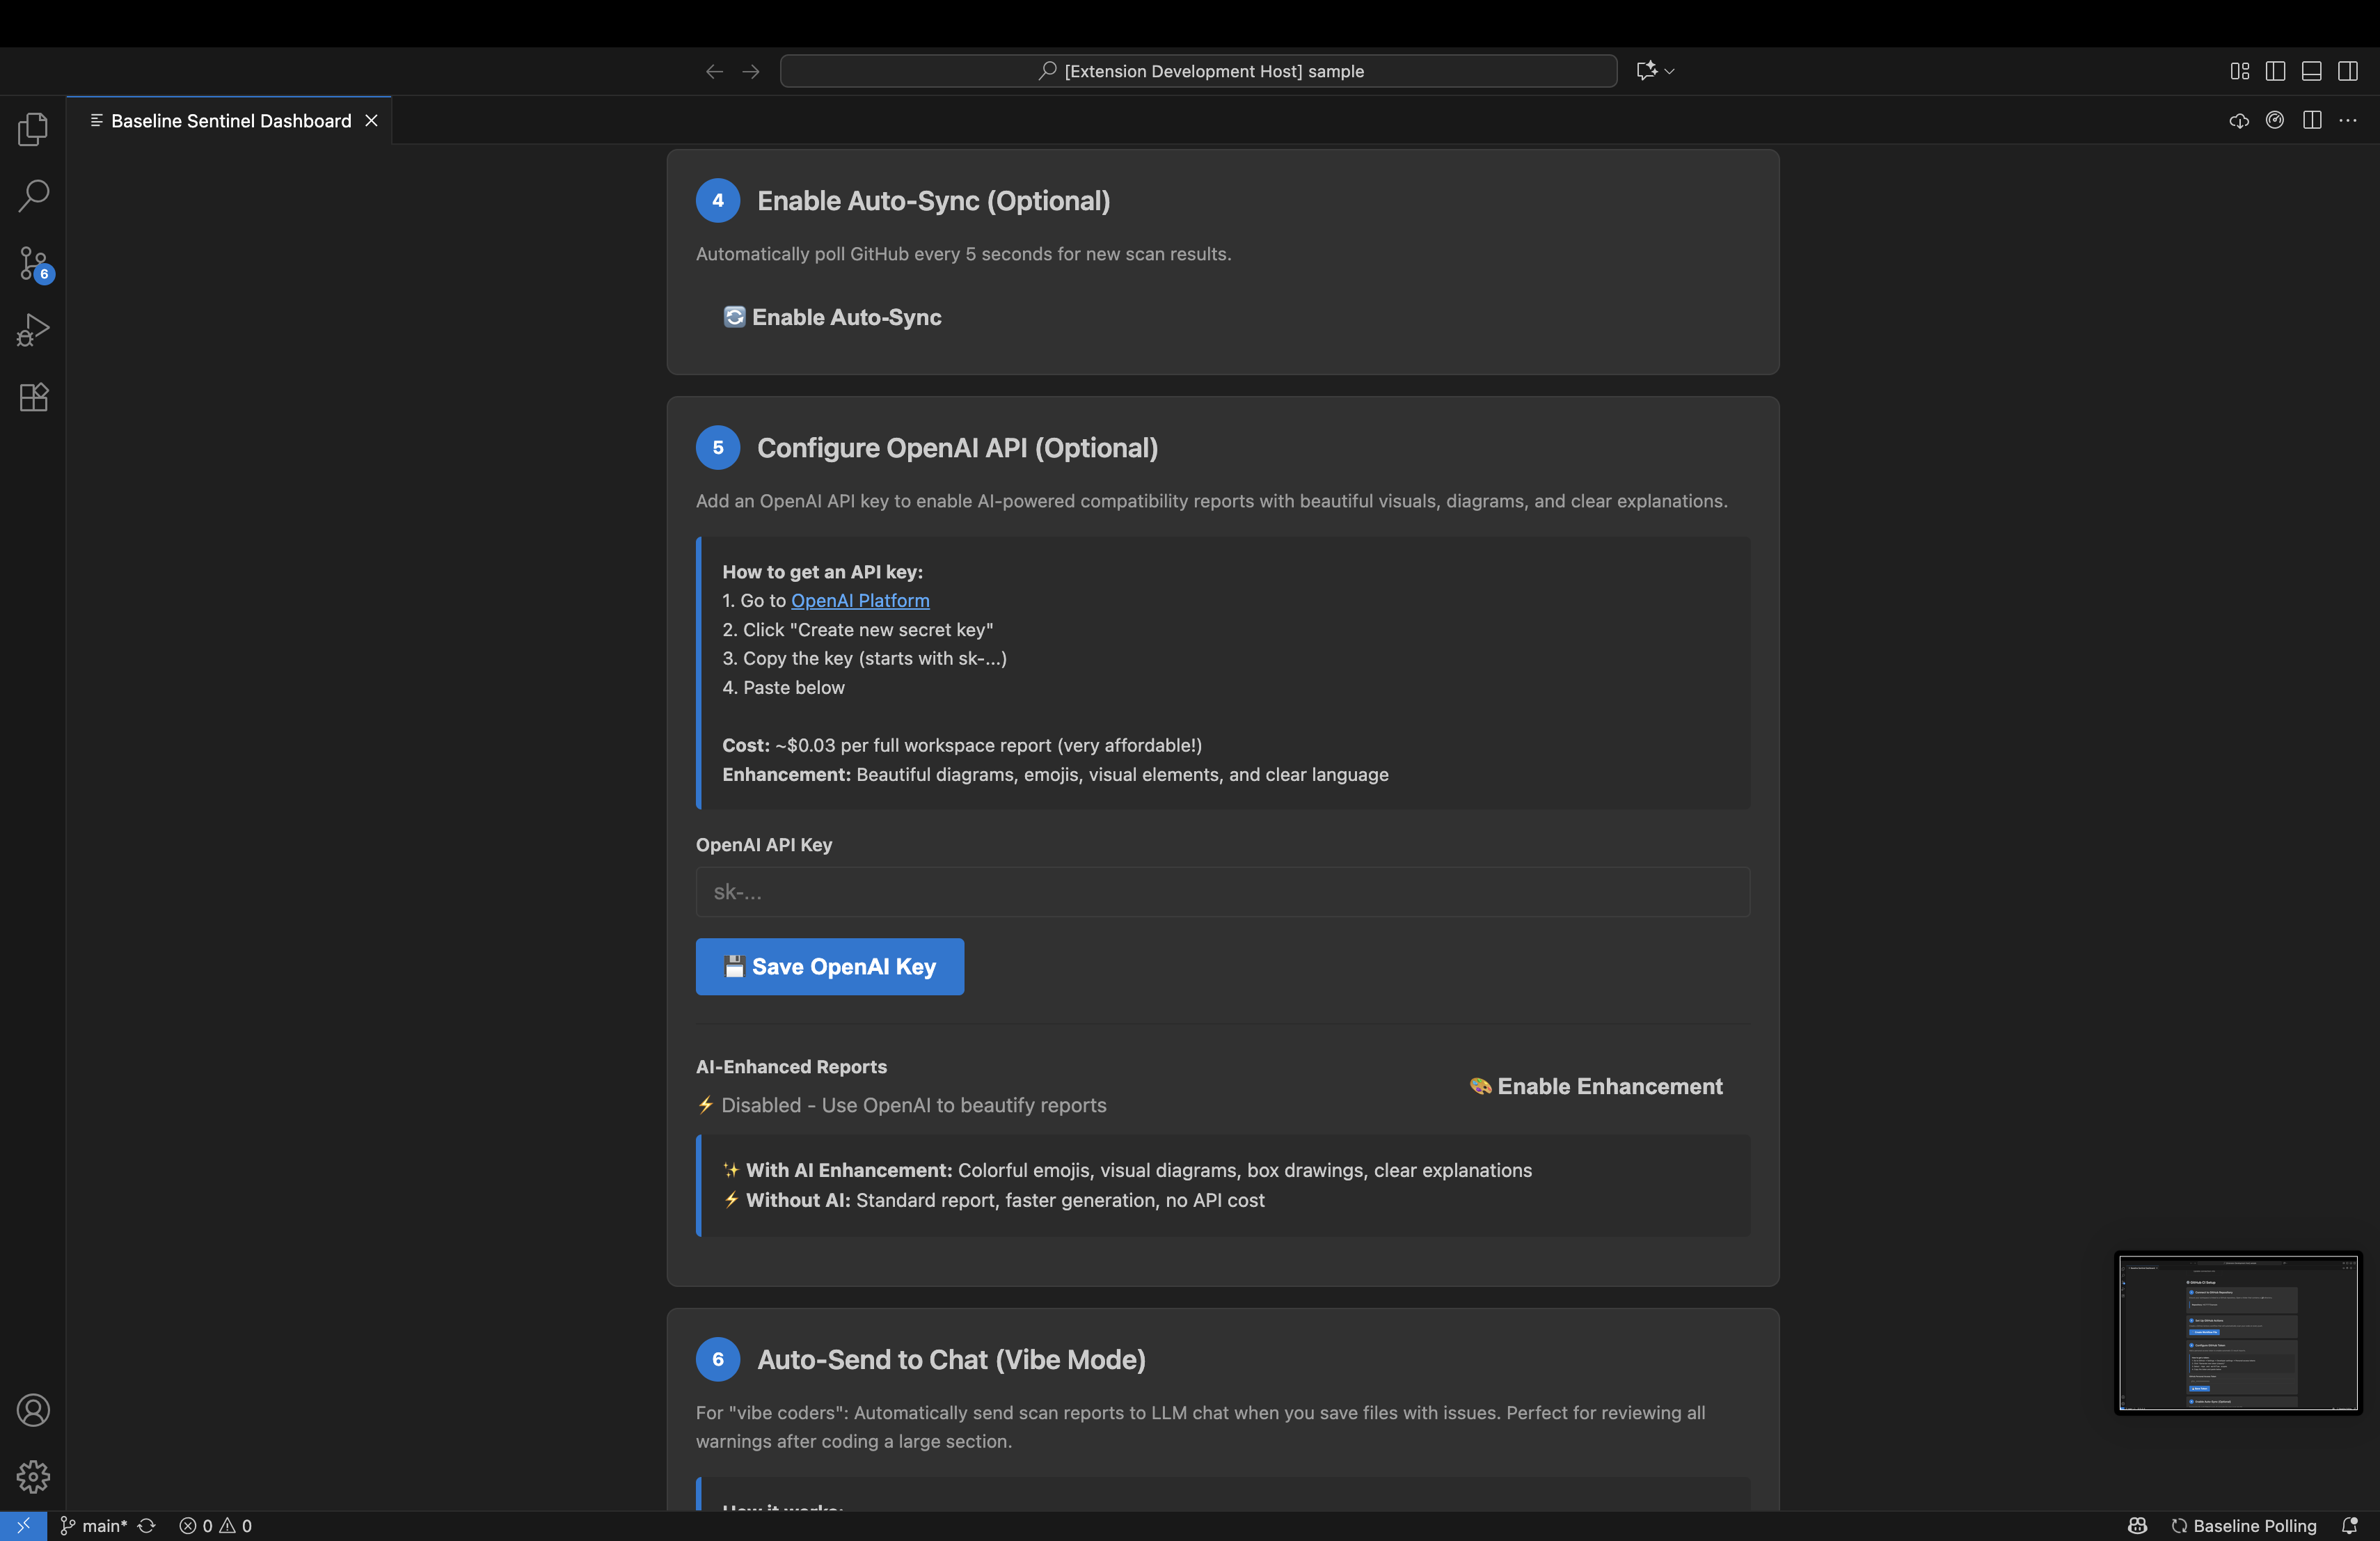2380x1541 pixels.
Task: Open the OpenAI Platform link
Action: tap(859, 600)
